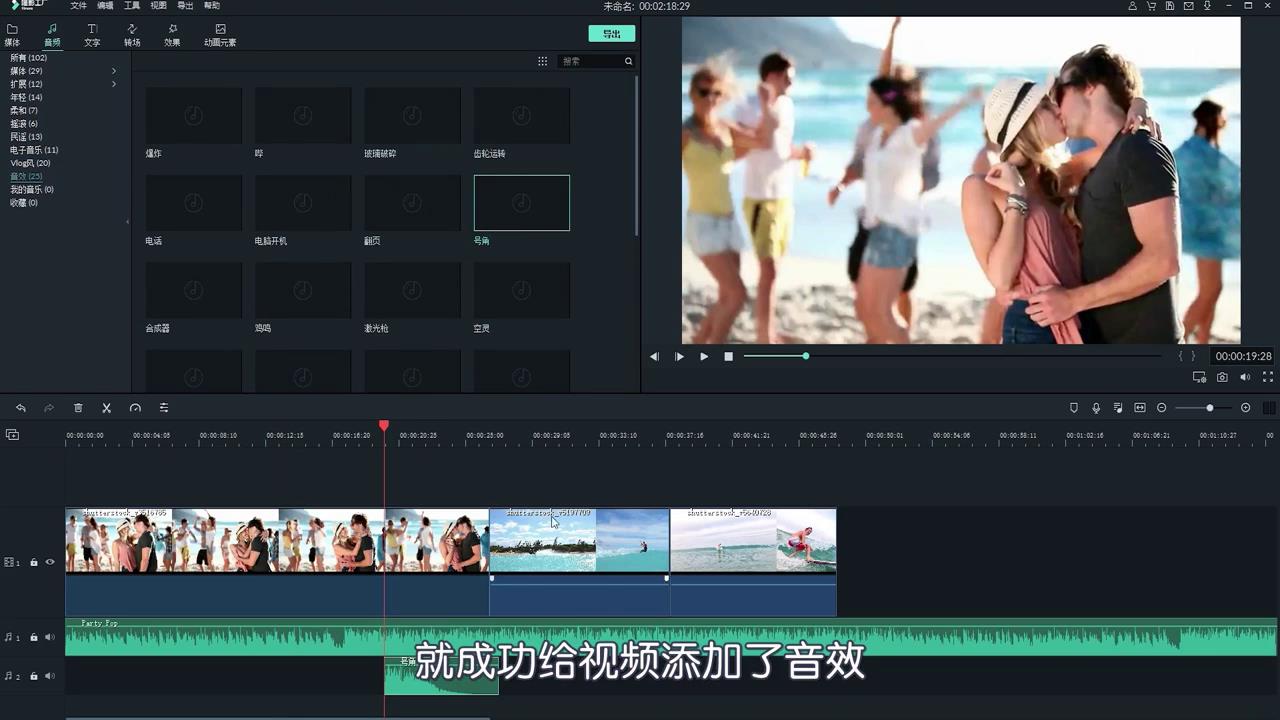Open the grid view layout selector
The image size is (1280, 720).
(x=542, y=61)
